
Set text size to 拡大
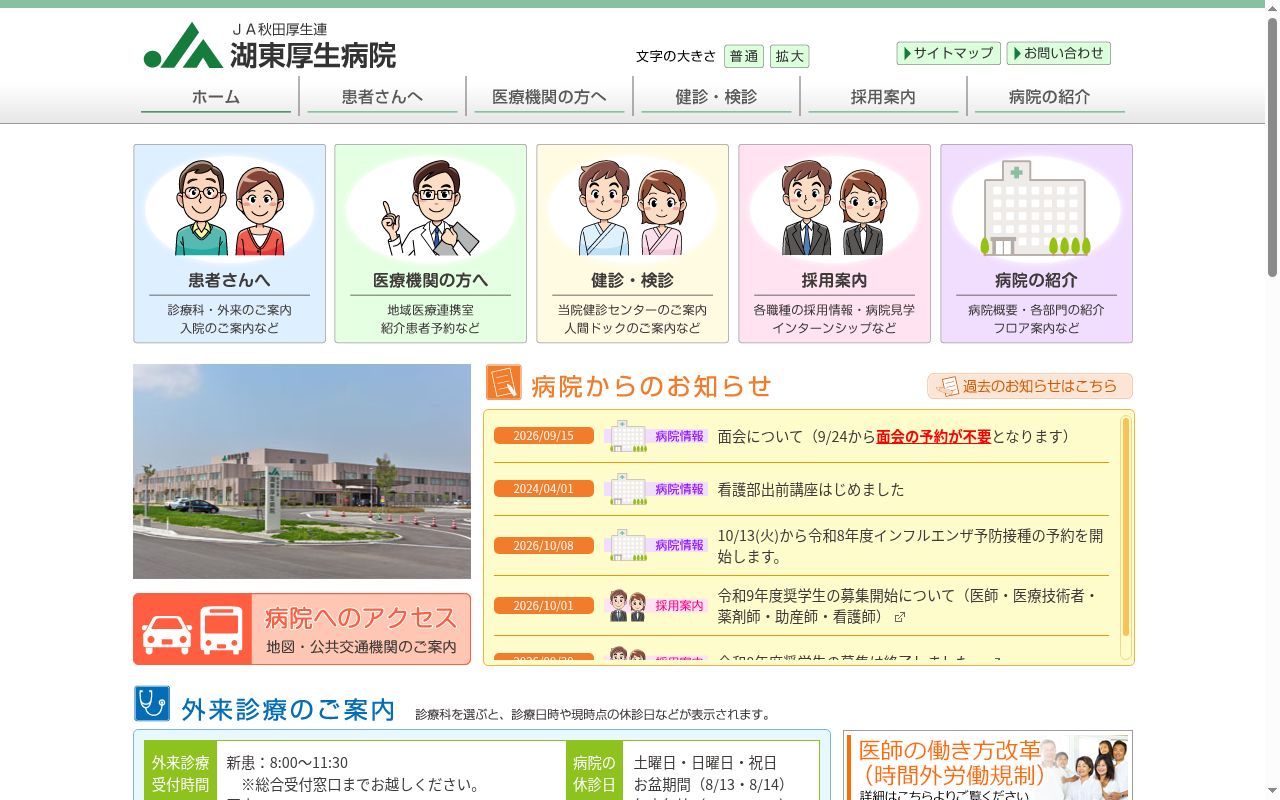click(x=790, y=56)
